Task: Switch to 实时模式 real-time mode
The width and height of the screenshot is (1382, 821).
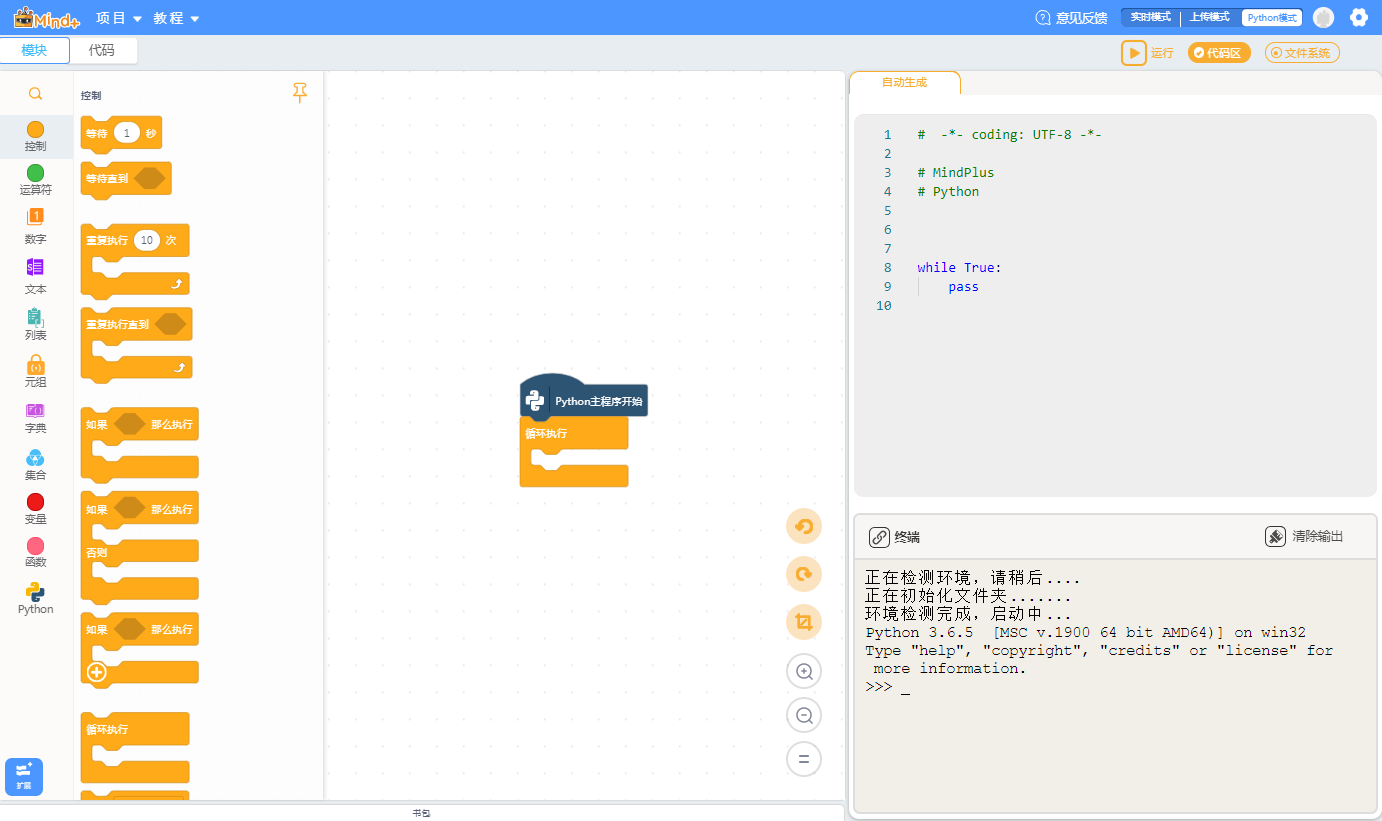Action: point(1151,18)
